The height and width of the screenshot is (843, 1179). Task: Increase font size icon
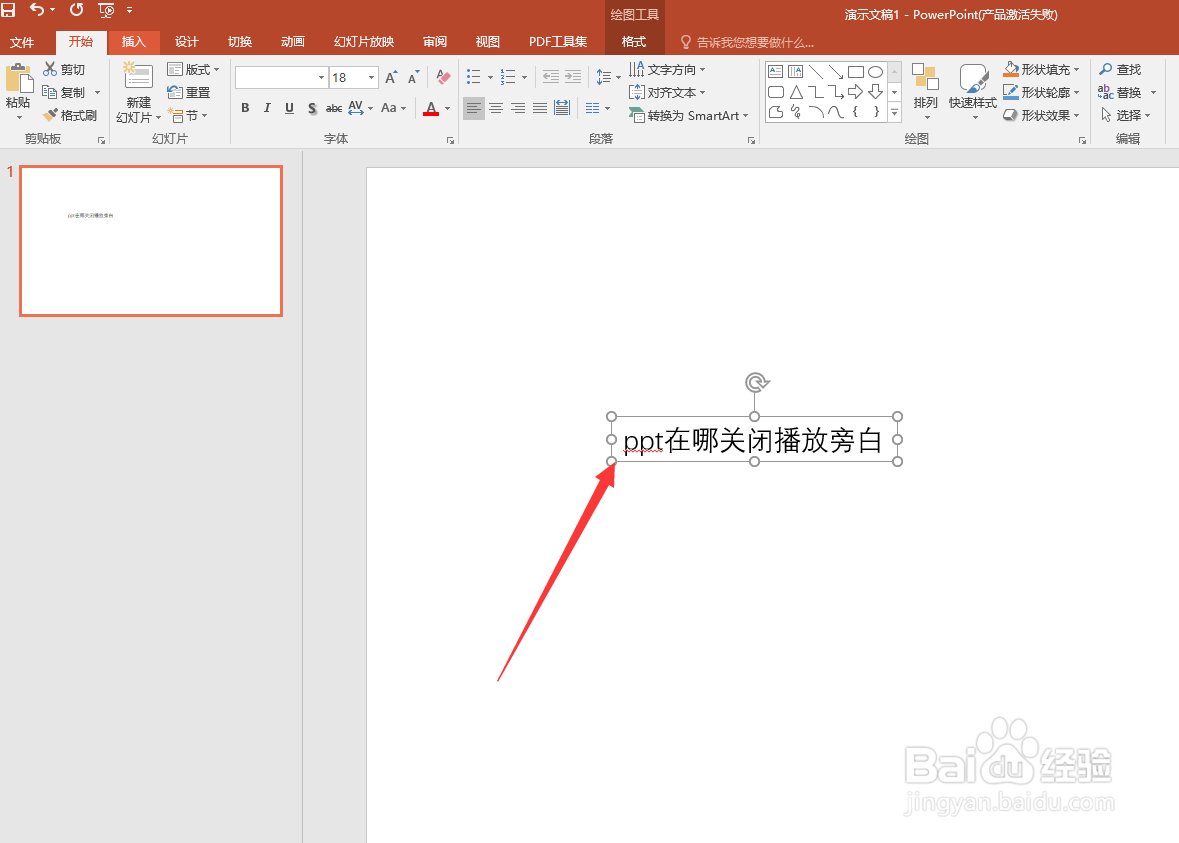coord(391,77)
